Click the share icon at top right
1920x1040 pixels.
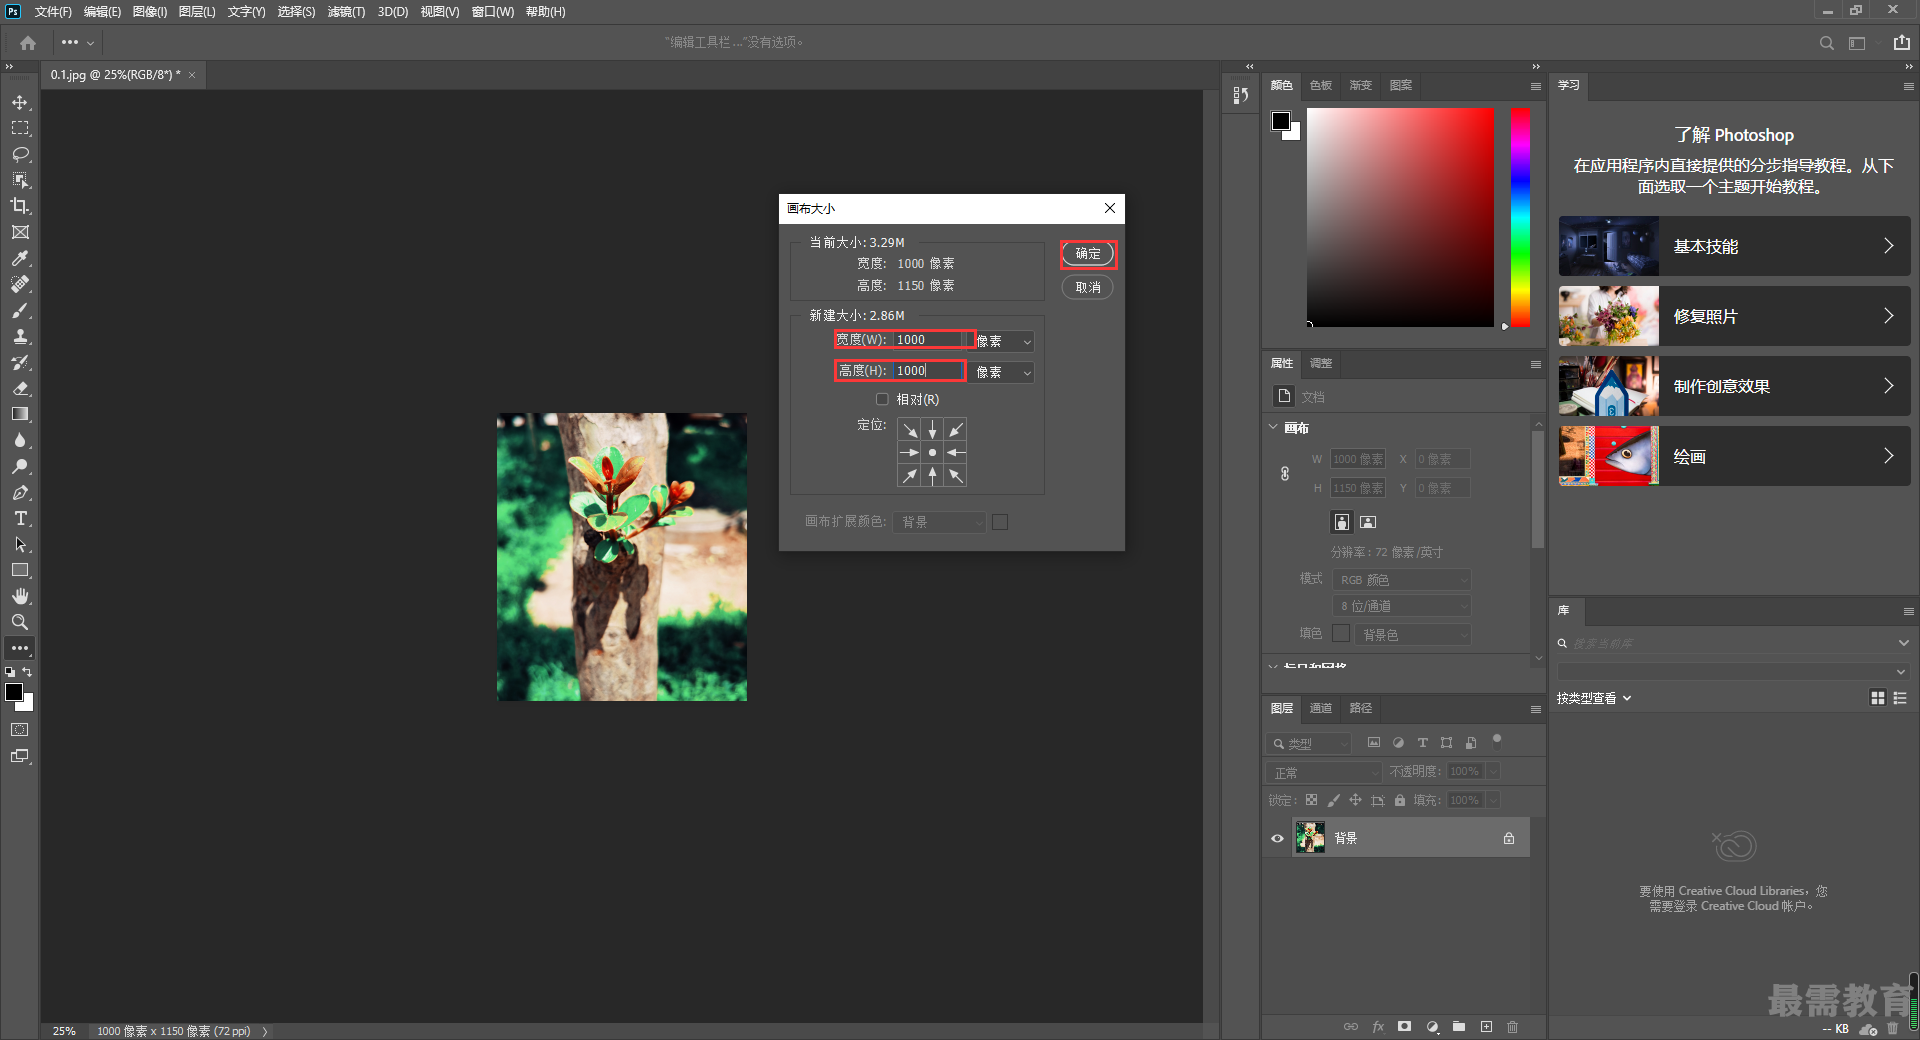1901,43
